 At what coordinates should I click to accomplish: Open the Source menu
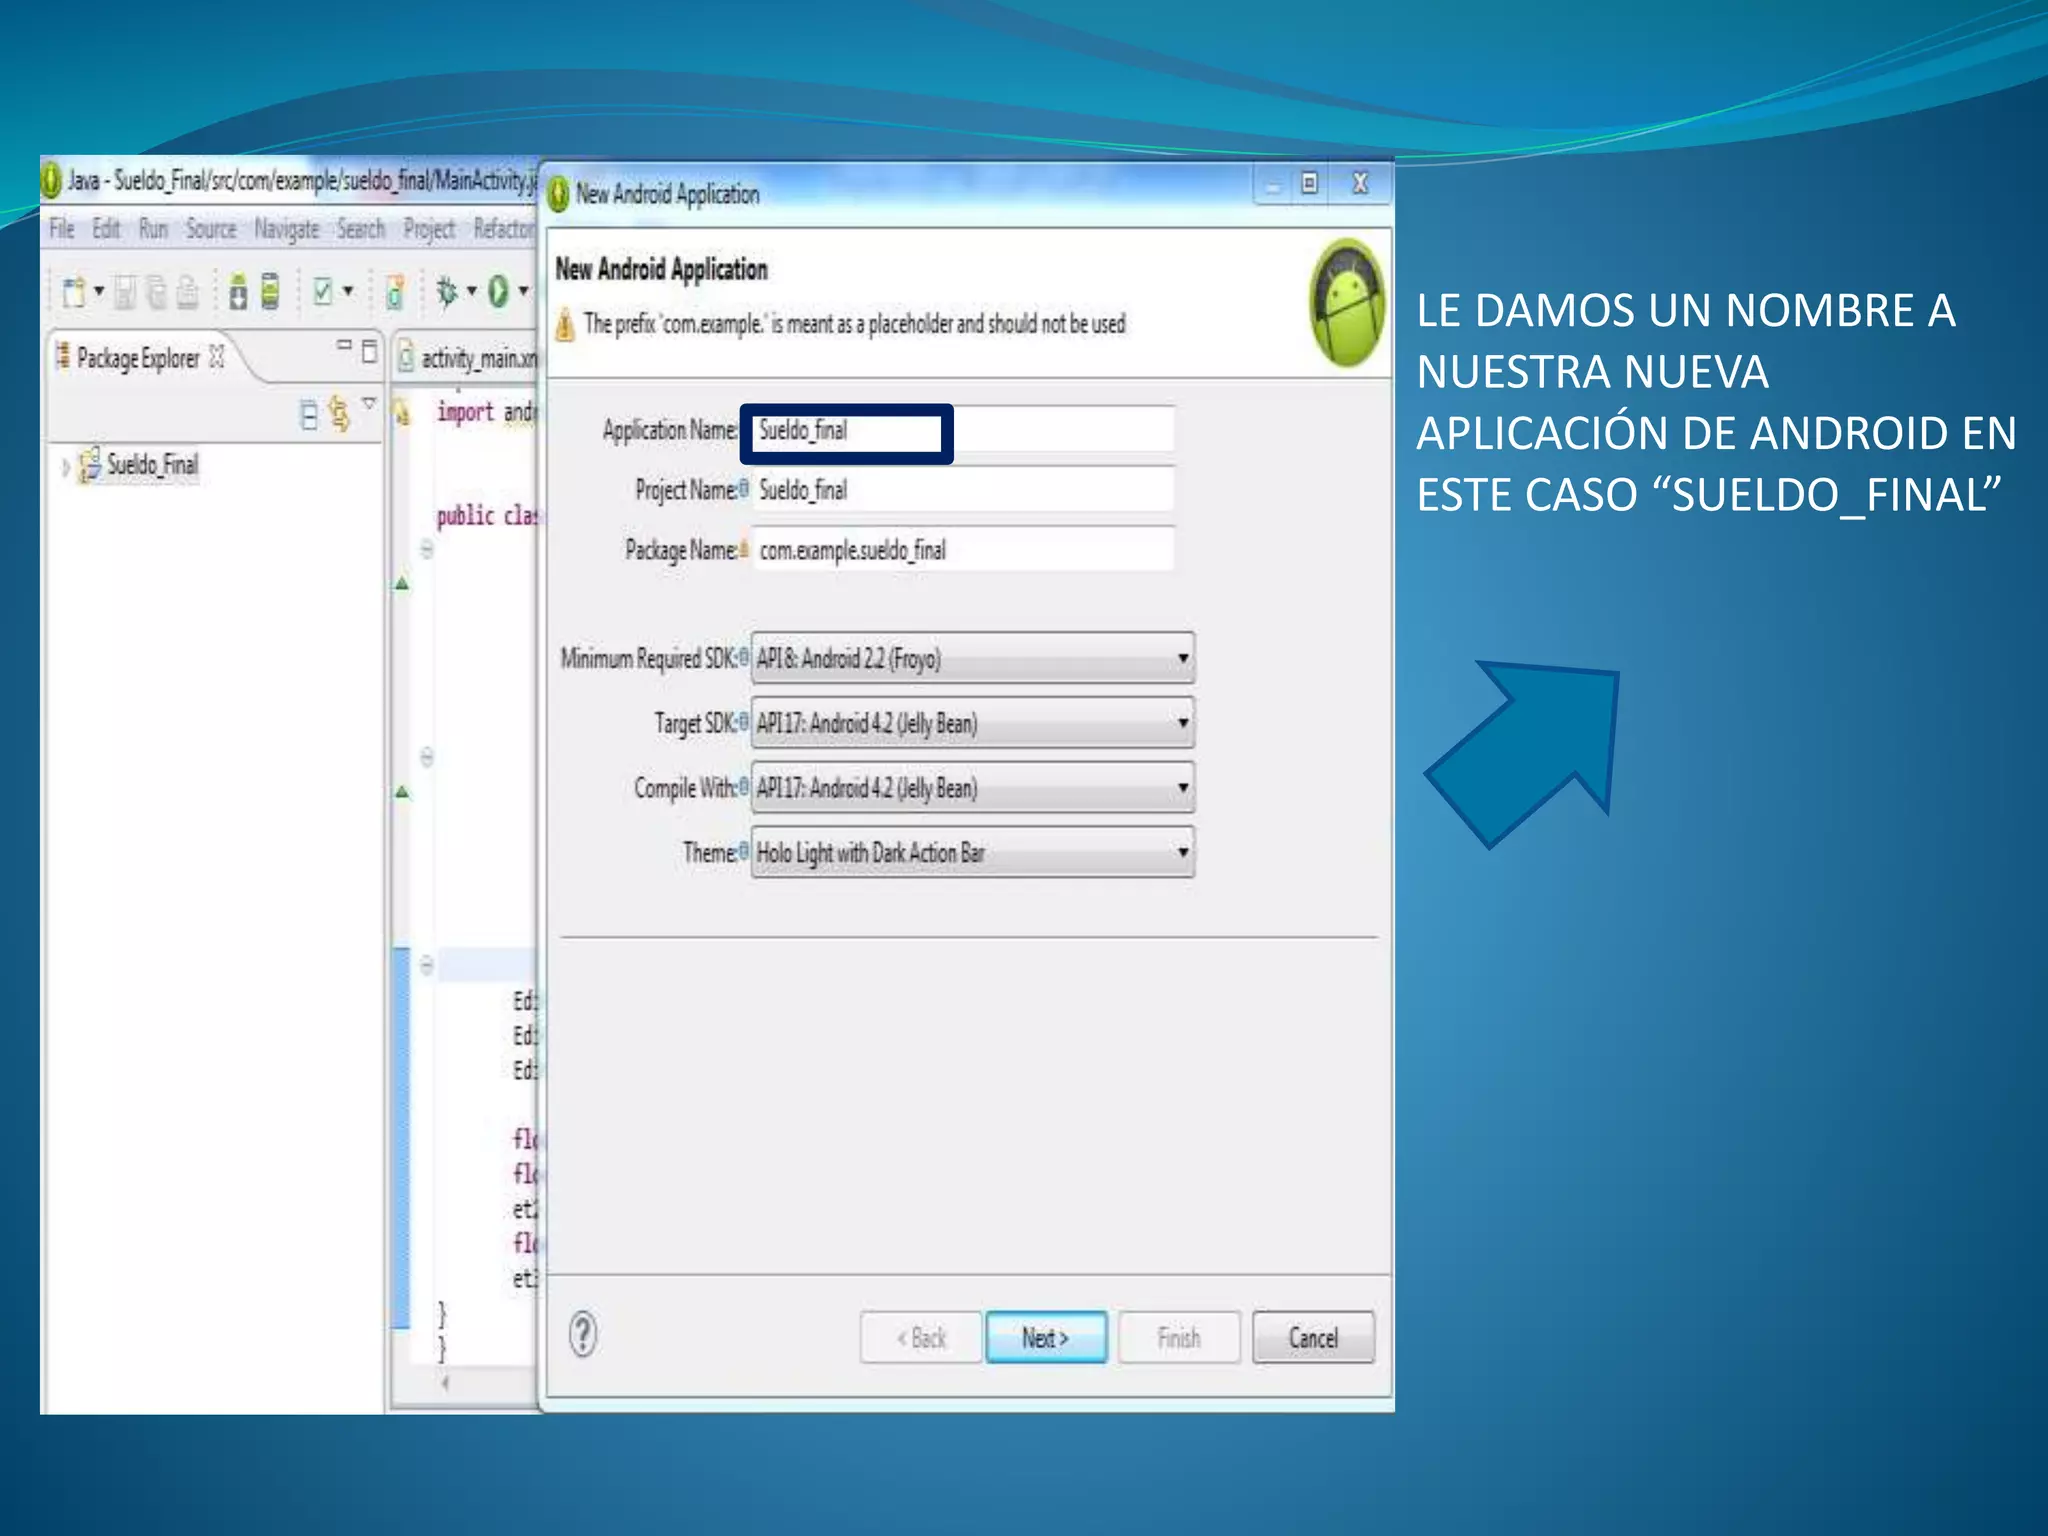[x=211, y=229]
